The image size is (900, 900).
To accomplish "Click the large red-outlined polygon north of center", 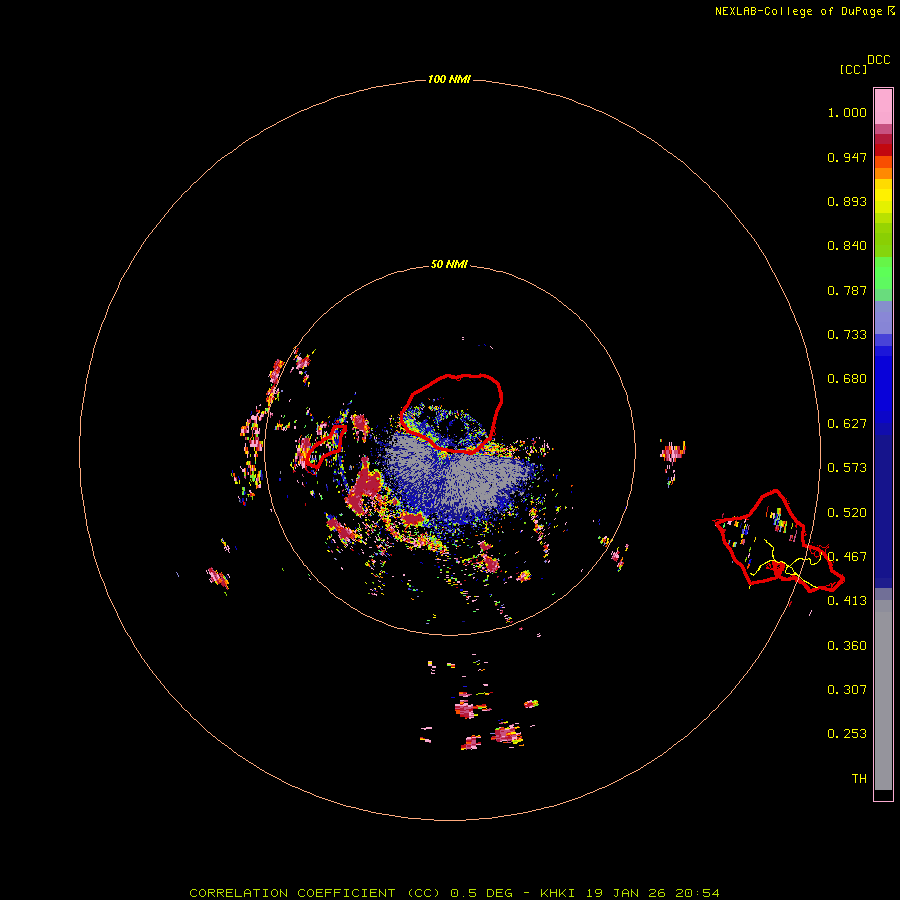I will pyautogui.click(x=451, y=413).
